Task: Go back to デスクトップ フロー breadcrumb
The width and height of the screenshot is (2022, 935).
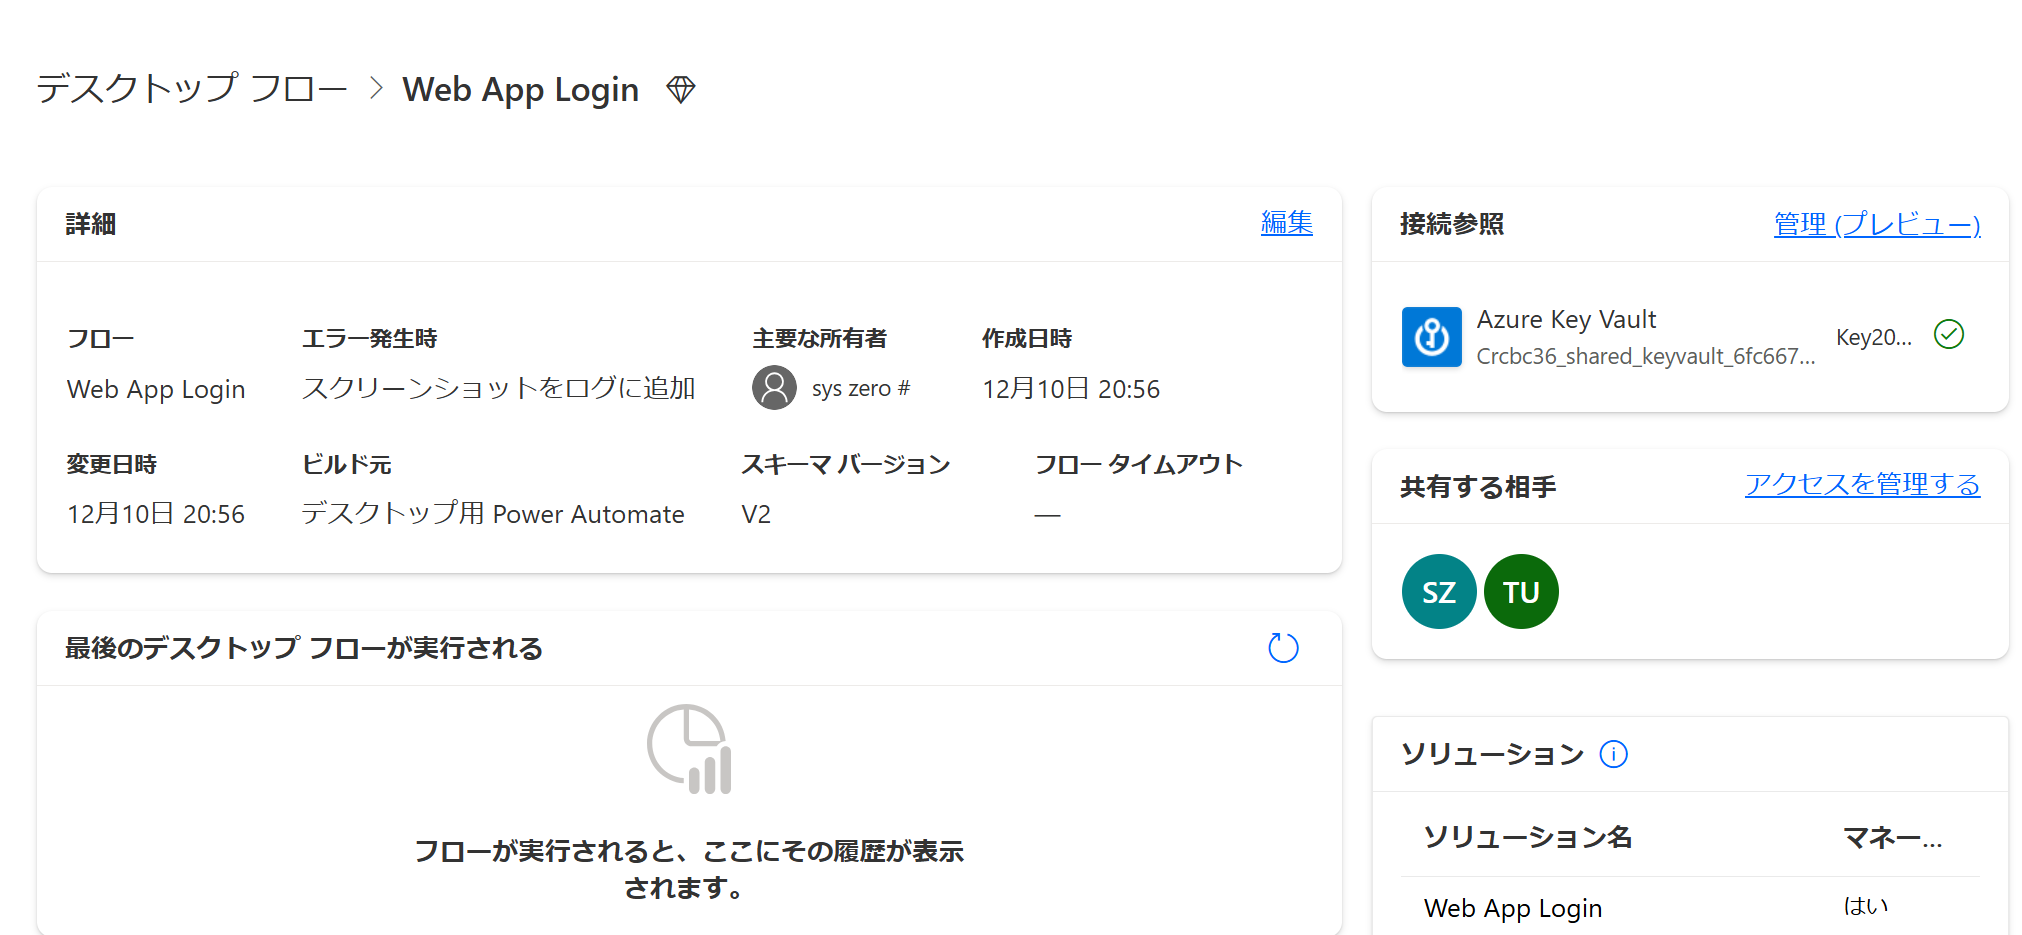Action: (x=192, y=89)
